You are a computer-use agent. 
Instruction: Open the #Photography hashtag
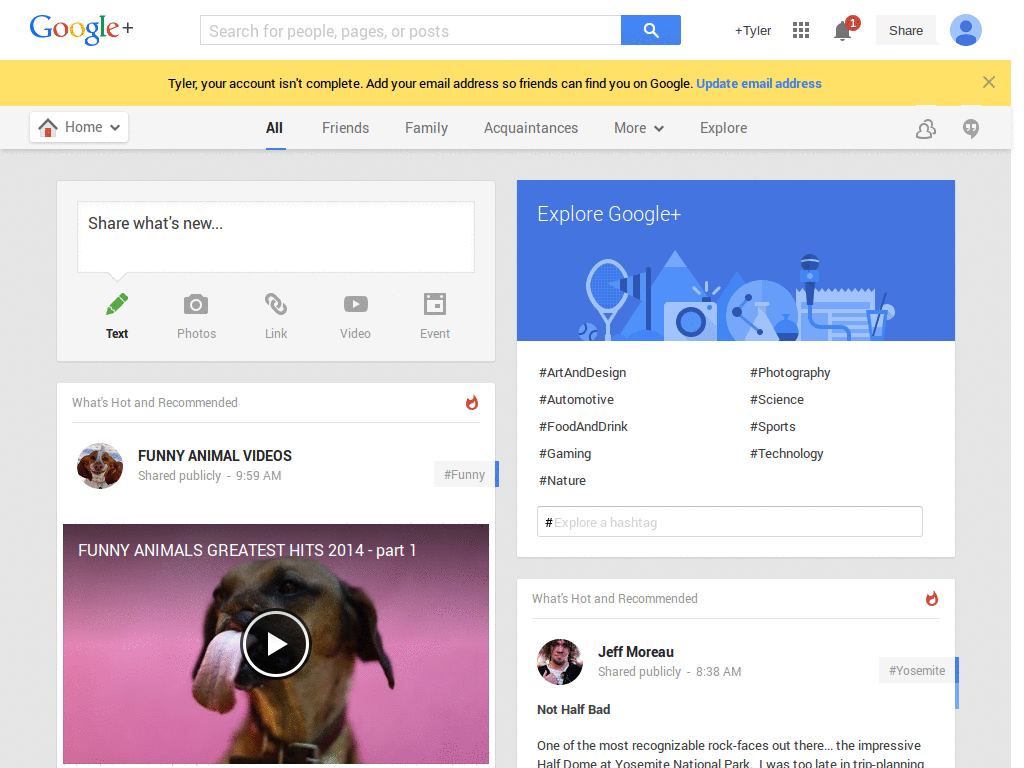pos(790,373)
